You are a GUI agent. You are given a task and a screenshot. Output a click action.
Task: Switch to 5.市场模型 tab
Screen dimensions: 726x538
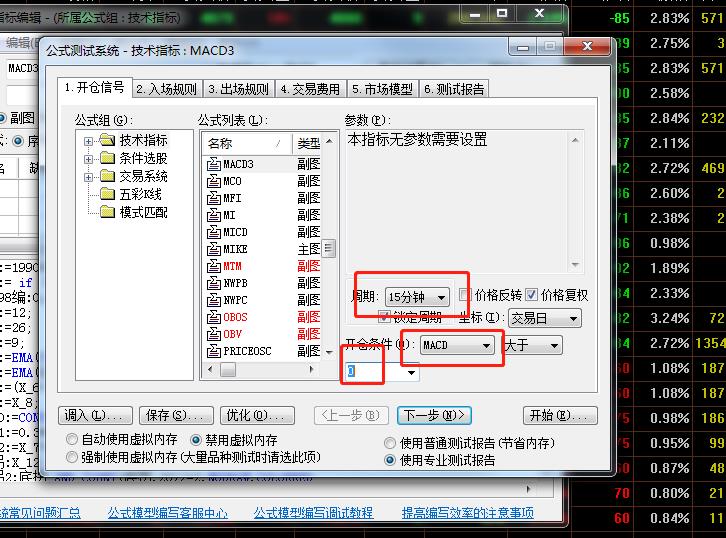[x=382, y=89]
